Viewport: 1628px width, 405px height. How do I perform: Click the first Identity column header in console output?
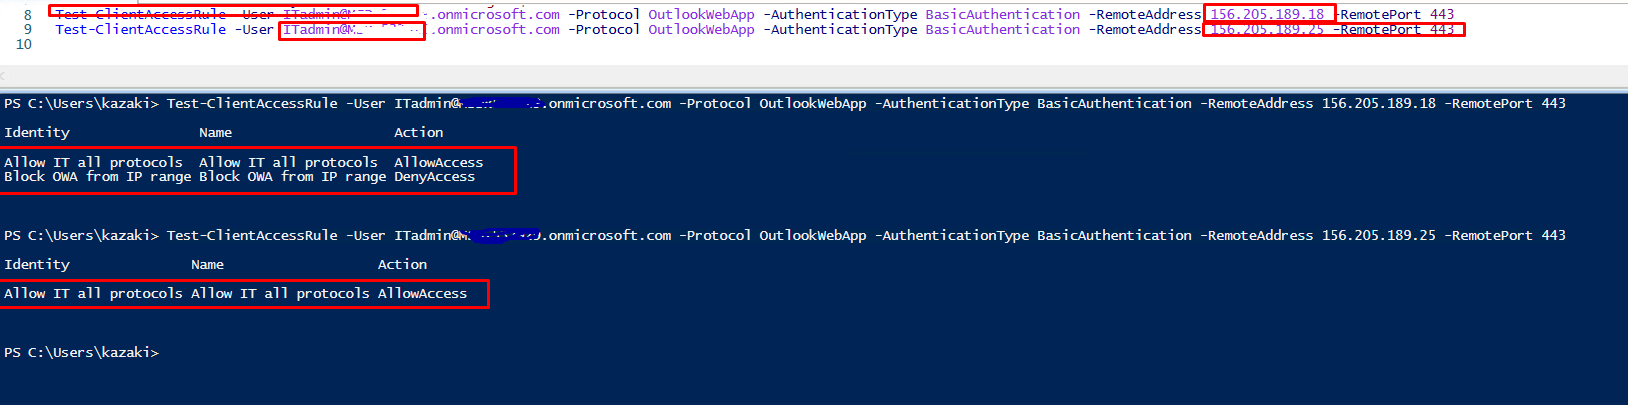coord(37,132)
